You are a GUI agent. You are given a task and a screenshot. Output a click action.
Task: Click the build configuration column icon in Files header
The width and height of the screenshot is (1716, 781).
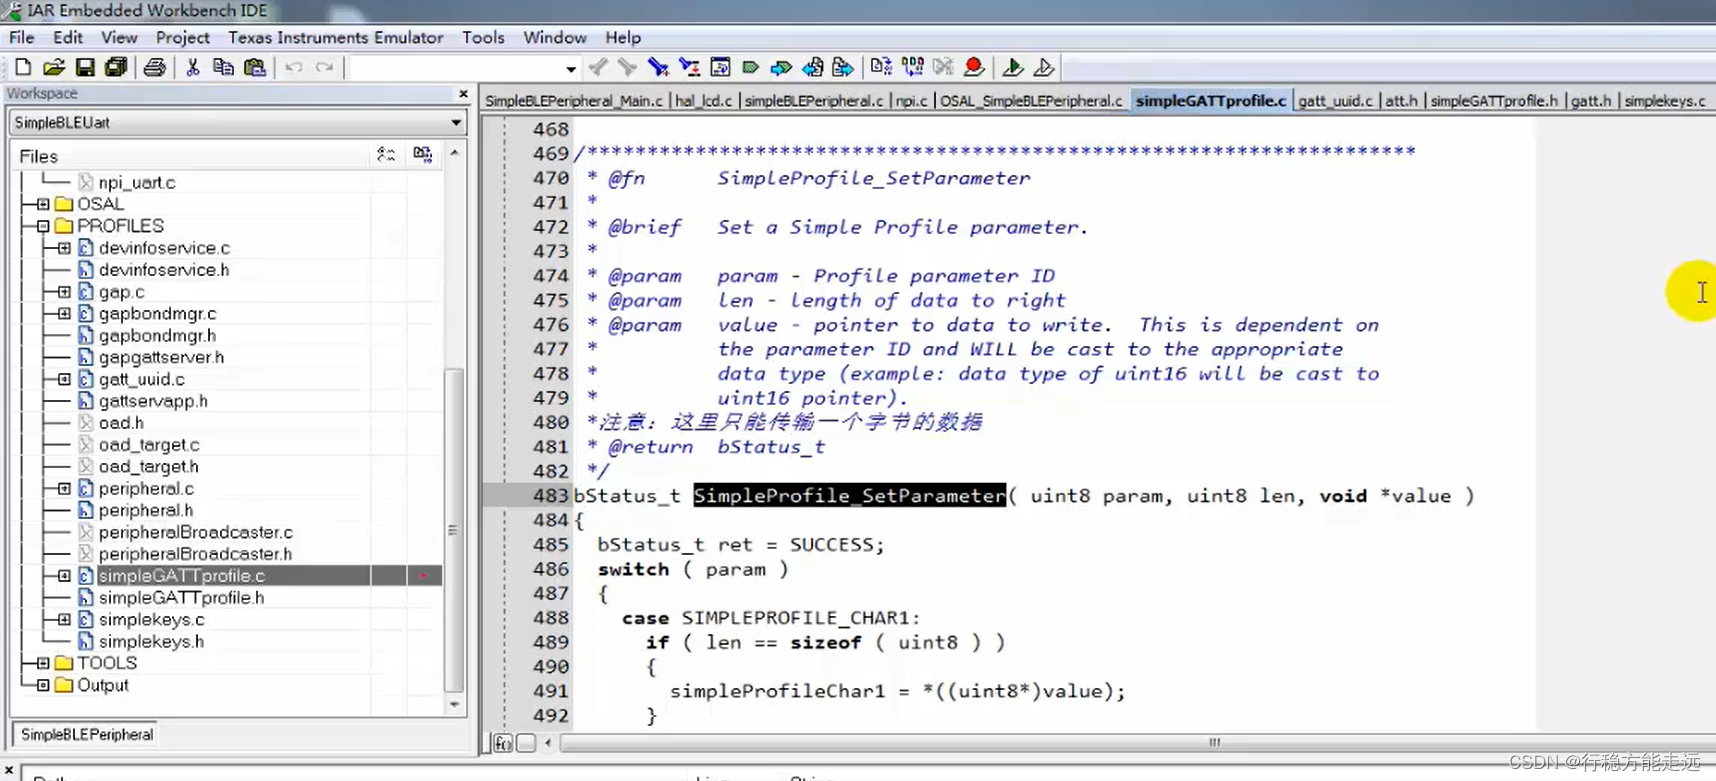tap(386, 155)
